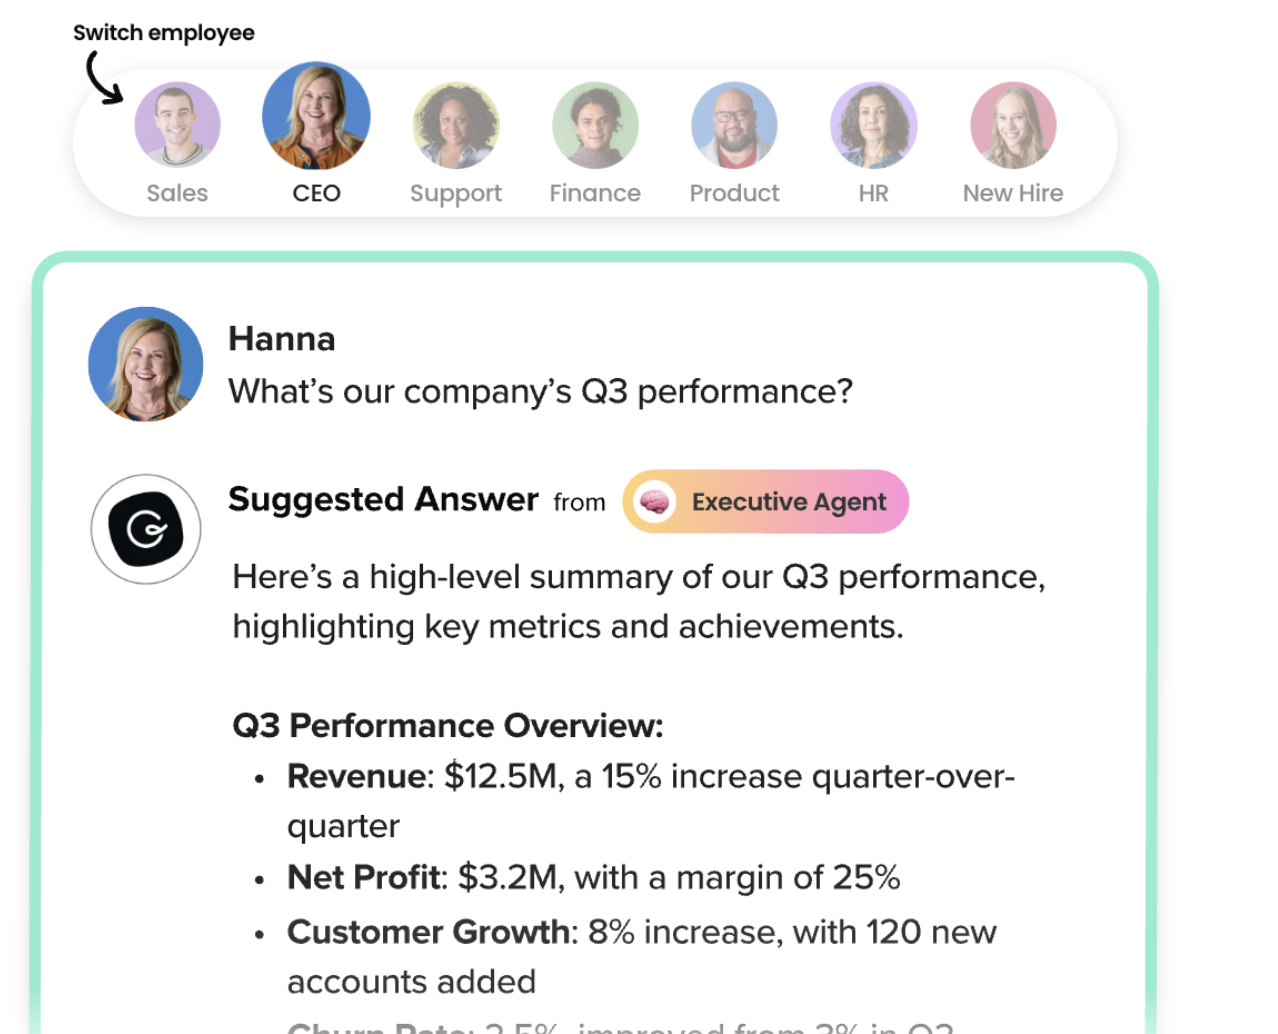
Task: Pick the Product employee avatar
Action: [734, 125]
